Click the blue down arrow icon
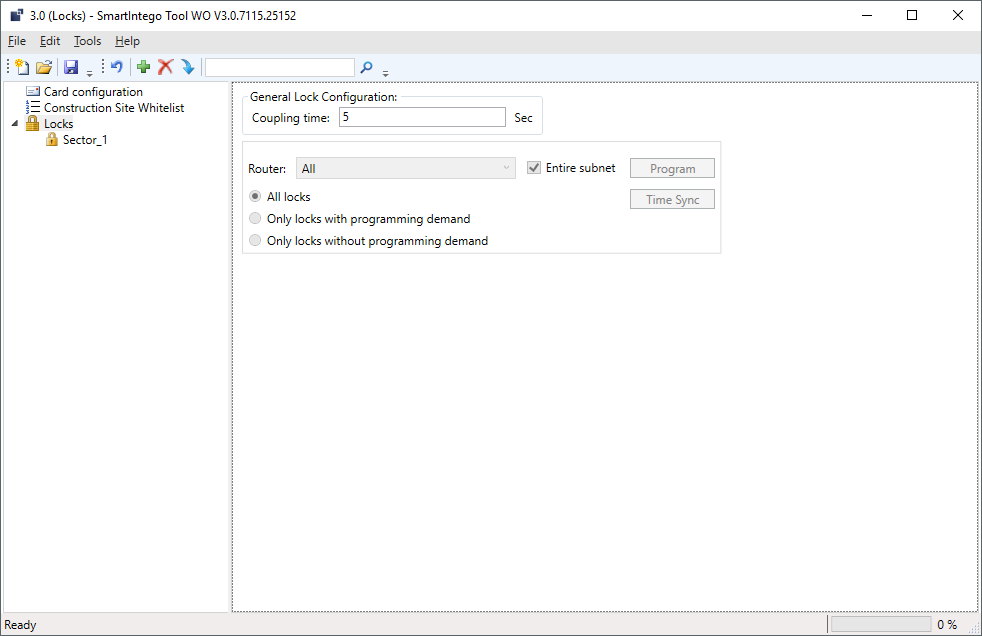The width and height of the screenshot is (982, 636). (187, 67)
